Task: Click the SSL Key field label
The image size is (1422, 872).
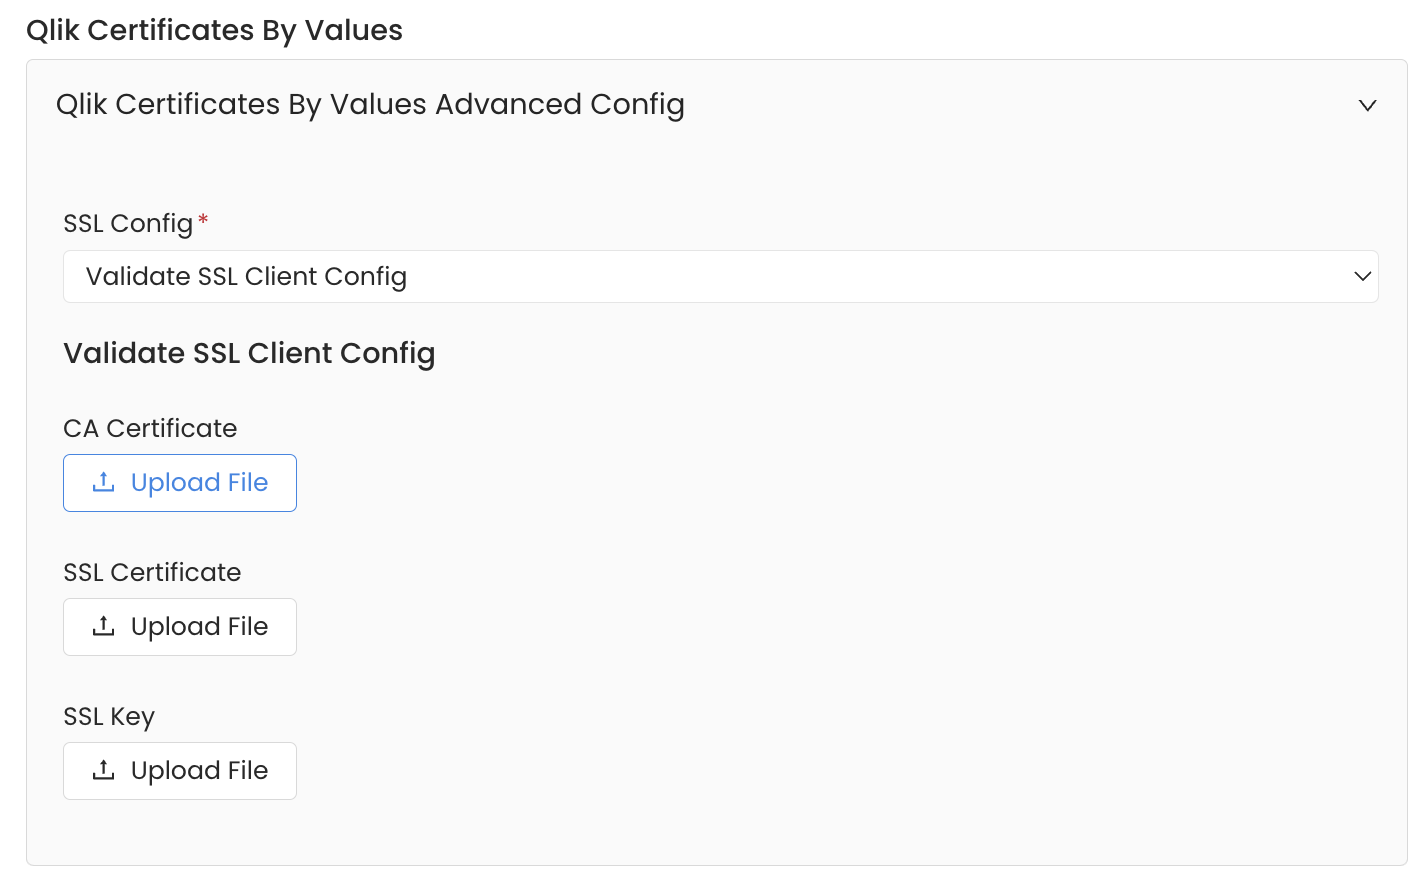Action: tap(109, 716)
